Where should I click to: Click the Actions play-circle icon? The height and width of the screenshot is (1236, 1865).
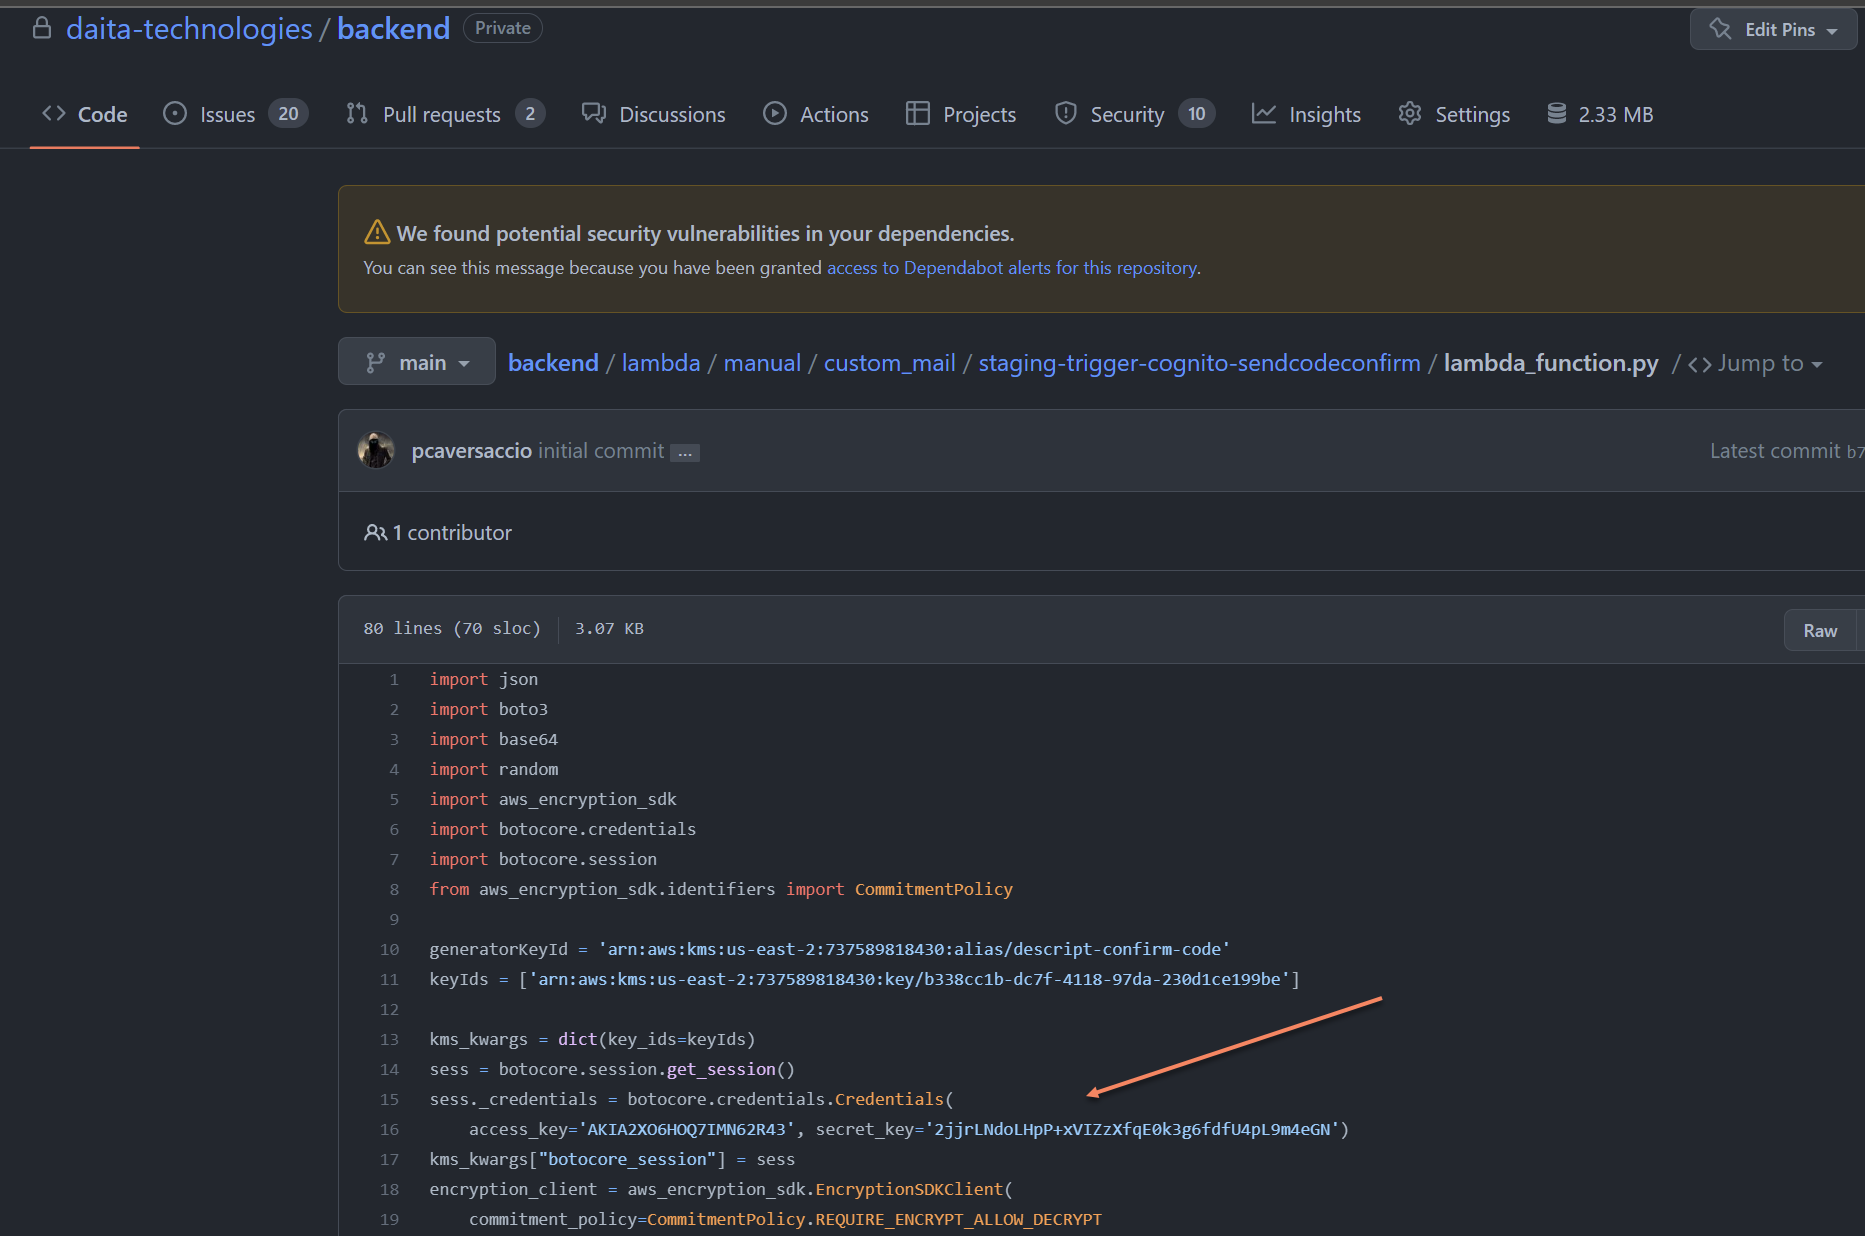click(775, 114)
